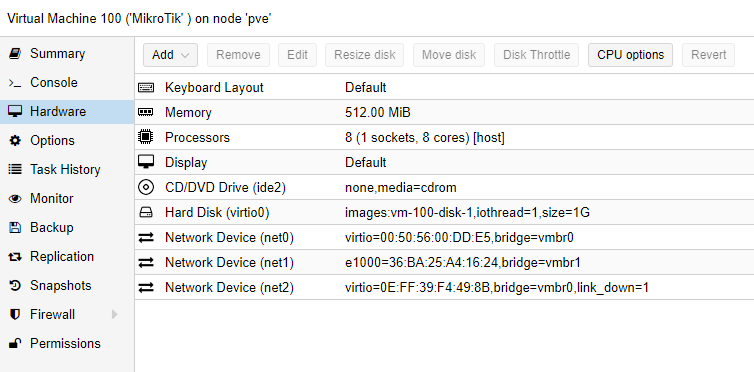Image resolution: width=754 pixels, height=372 pixels.
Task: Click the Console terminal prompt icon
Action: coord(15,83)
